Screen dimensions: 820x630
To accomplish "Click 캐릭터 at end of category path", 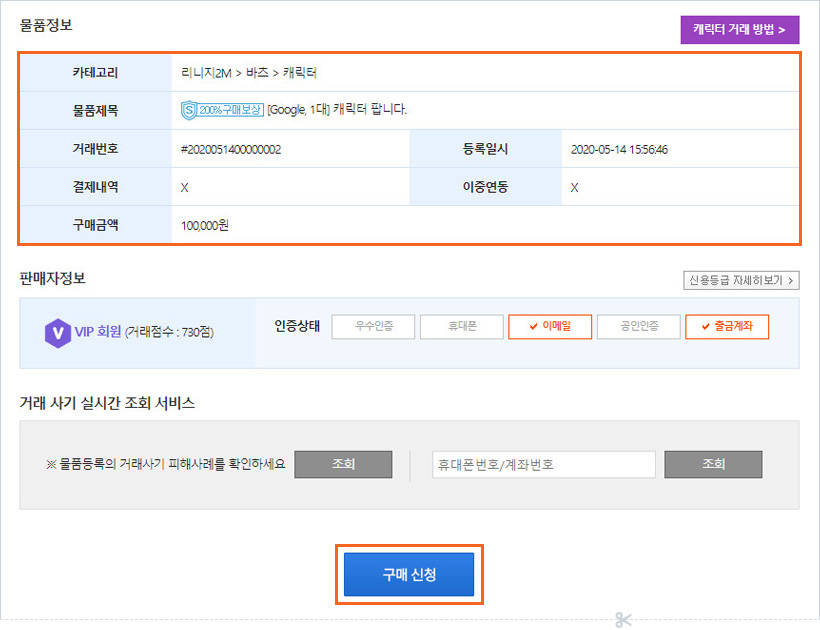I will point(300,72).
